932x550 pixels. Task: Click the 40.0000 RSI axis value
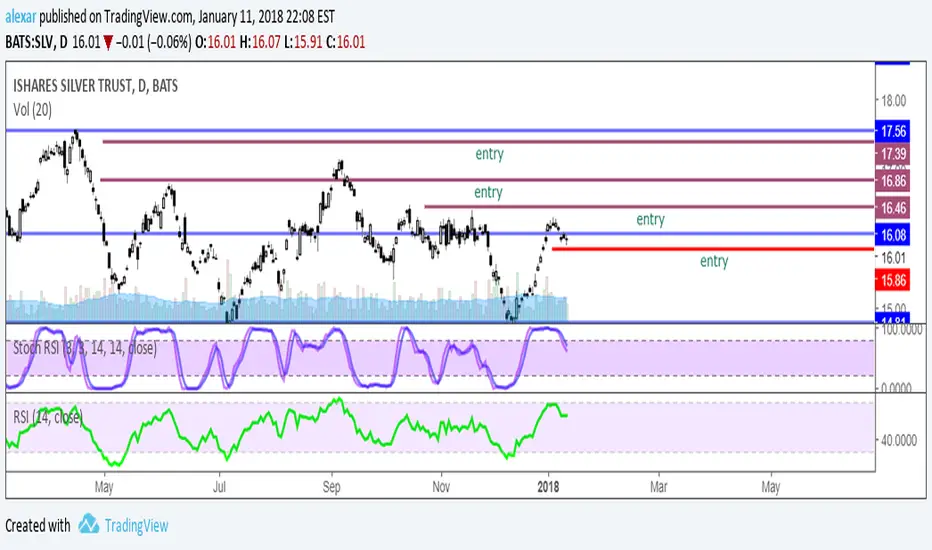[x=899, y=441]
